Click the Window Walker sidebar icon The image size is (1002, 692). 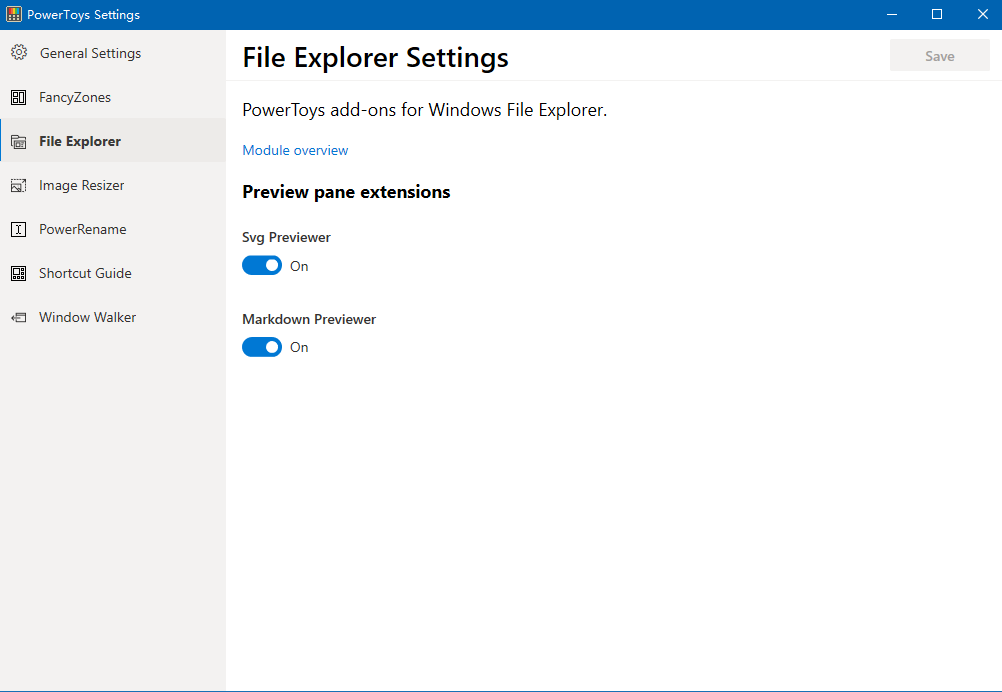19,317
